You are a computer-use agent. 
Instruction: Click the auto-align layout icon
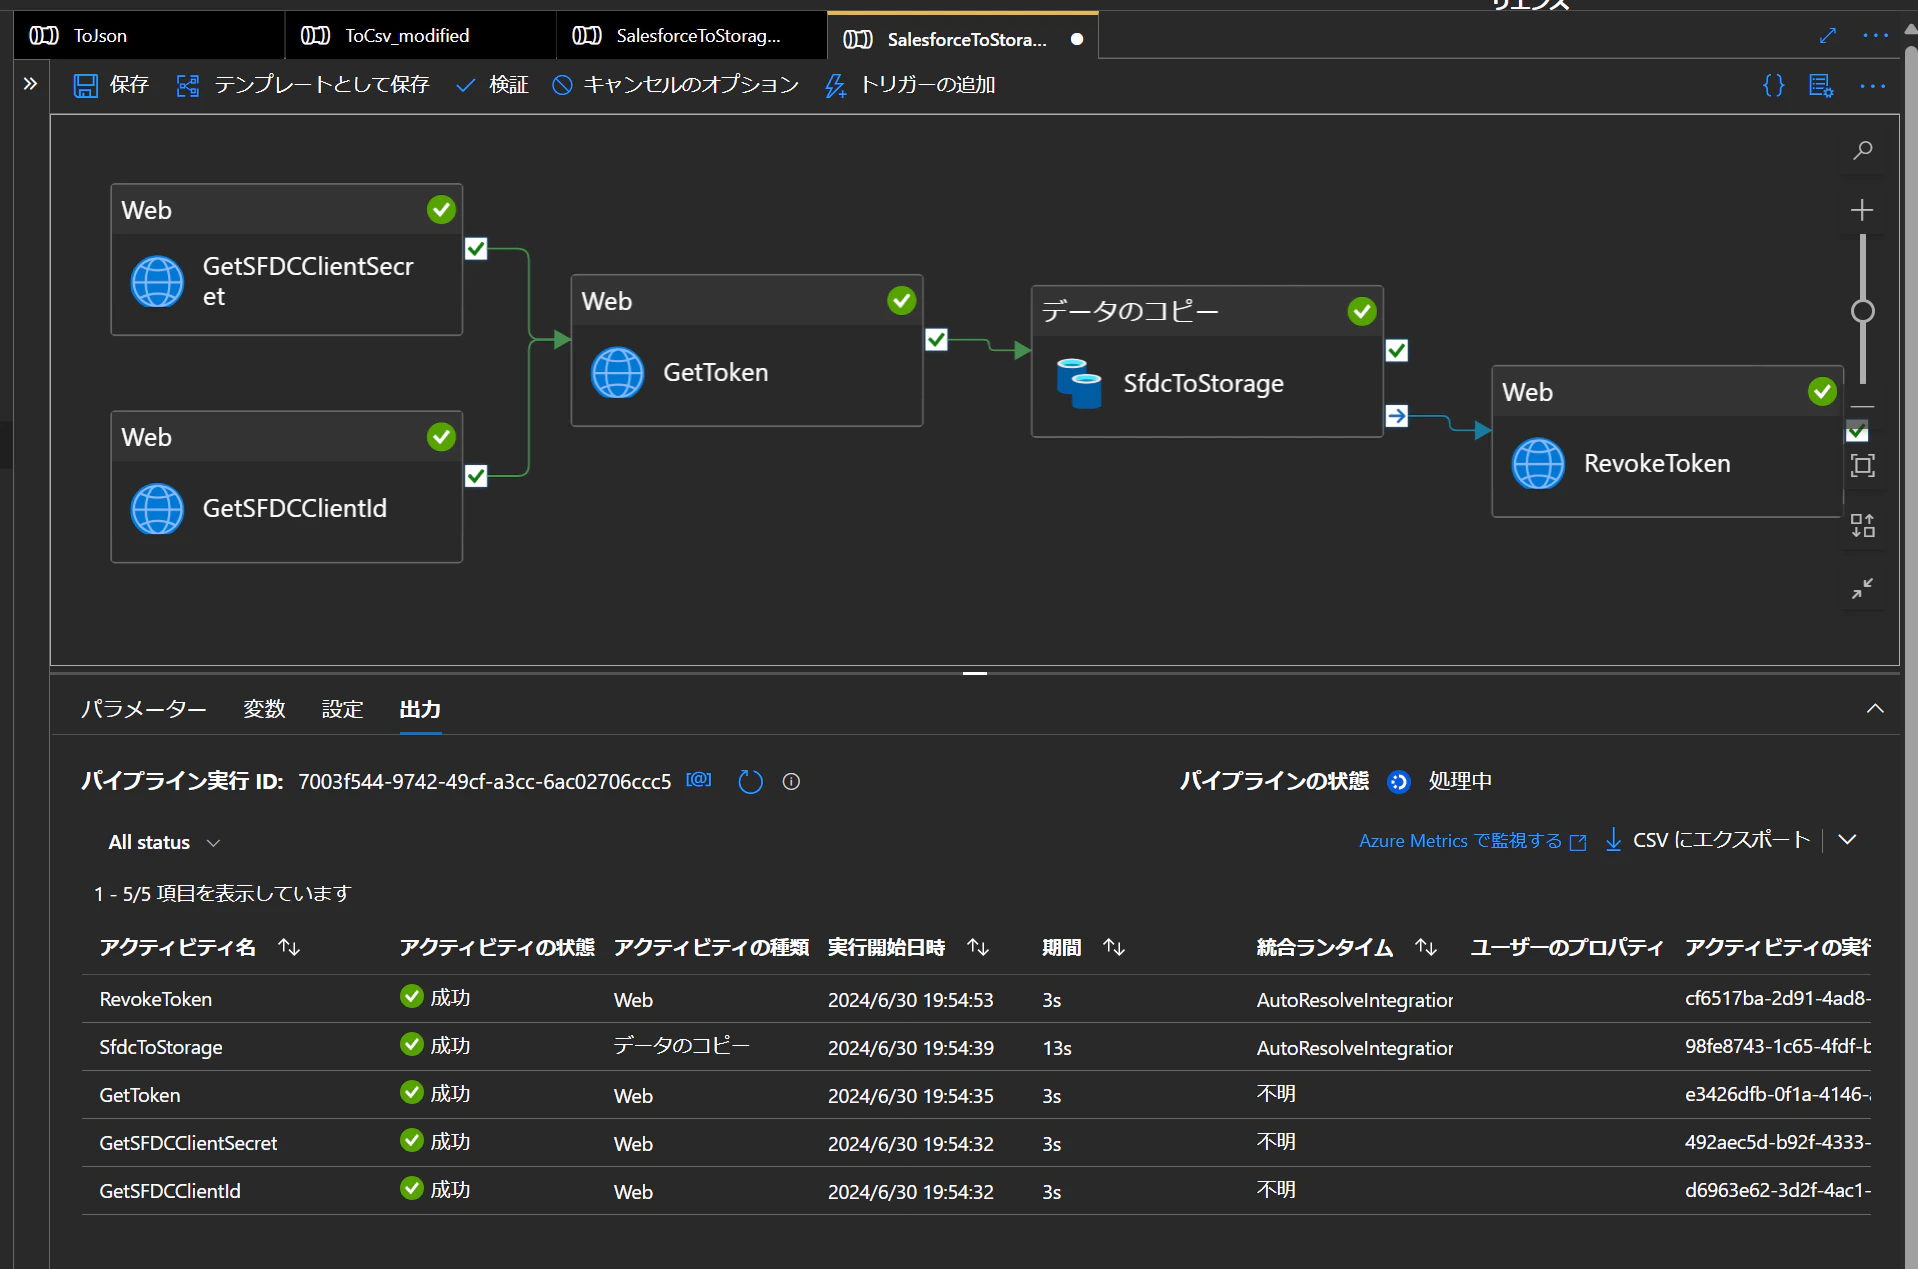[x=1862, y=526]
